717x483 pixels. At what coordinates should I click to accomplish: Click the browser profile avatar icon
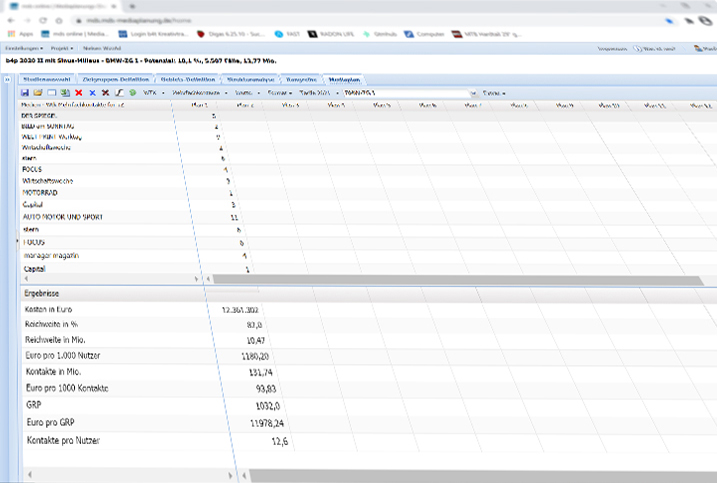pyautogui.click(x=706, y=20)
